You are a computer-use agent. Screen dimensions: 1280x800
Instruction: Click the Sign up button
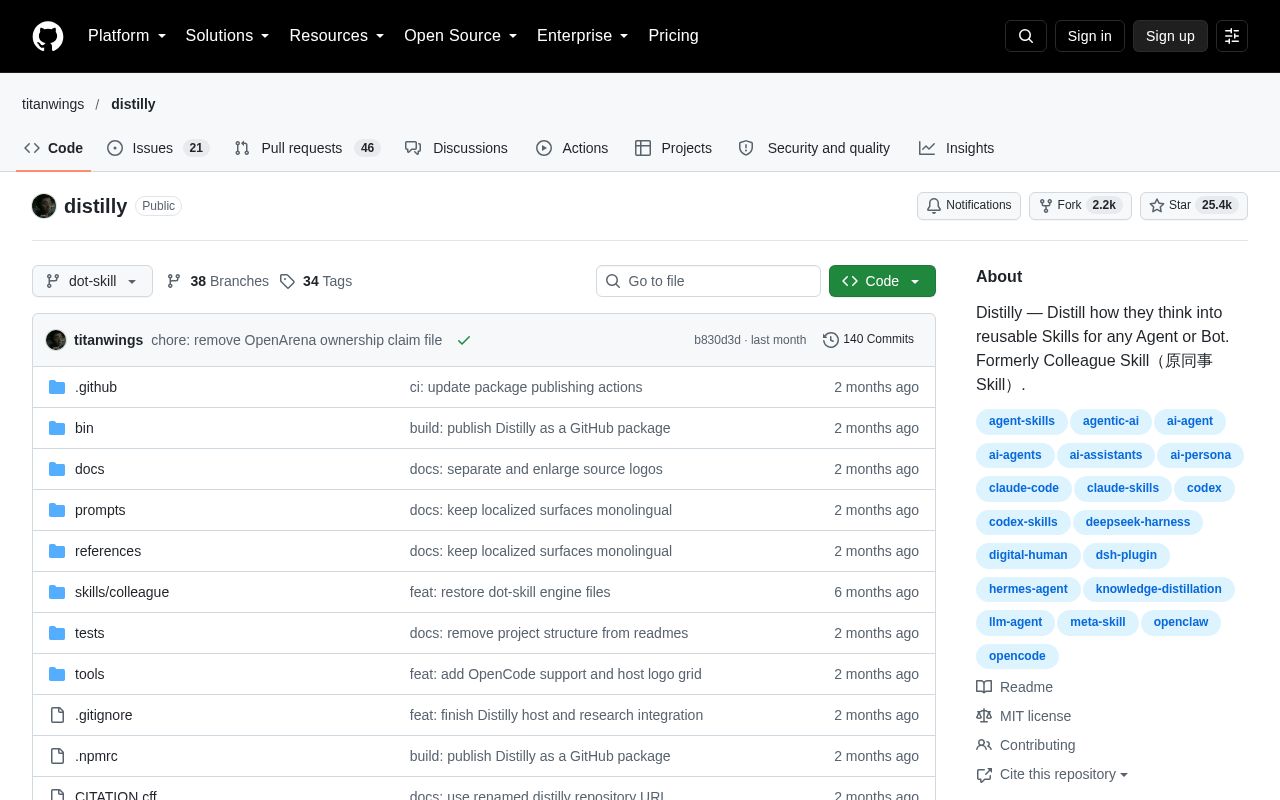pos(1170,36)
